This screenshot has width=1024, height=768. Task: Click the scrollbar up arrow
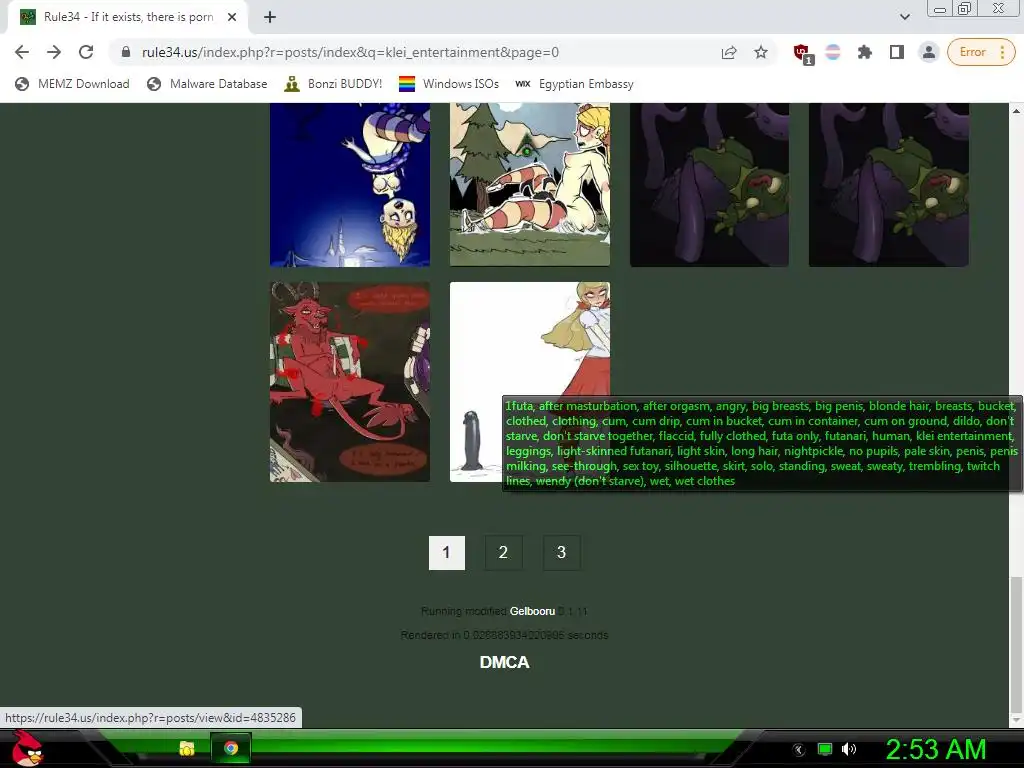coord(1016,110)
